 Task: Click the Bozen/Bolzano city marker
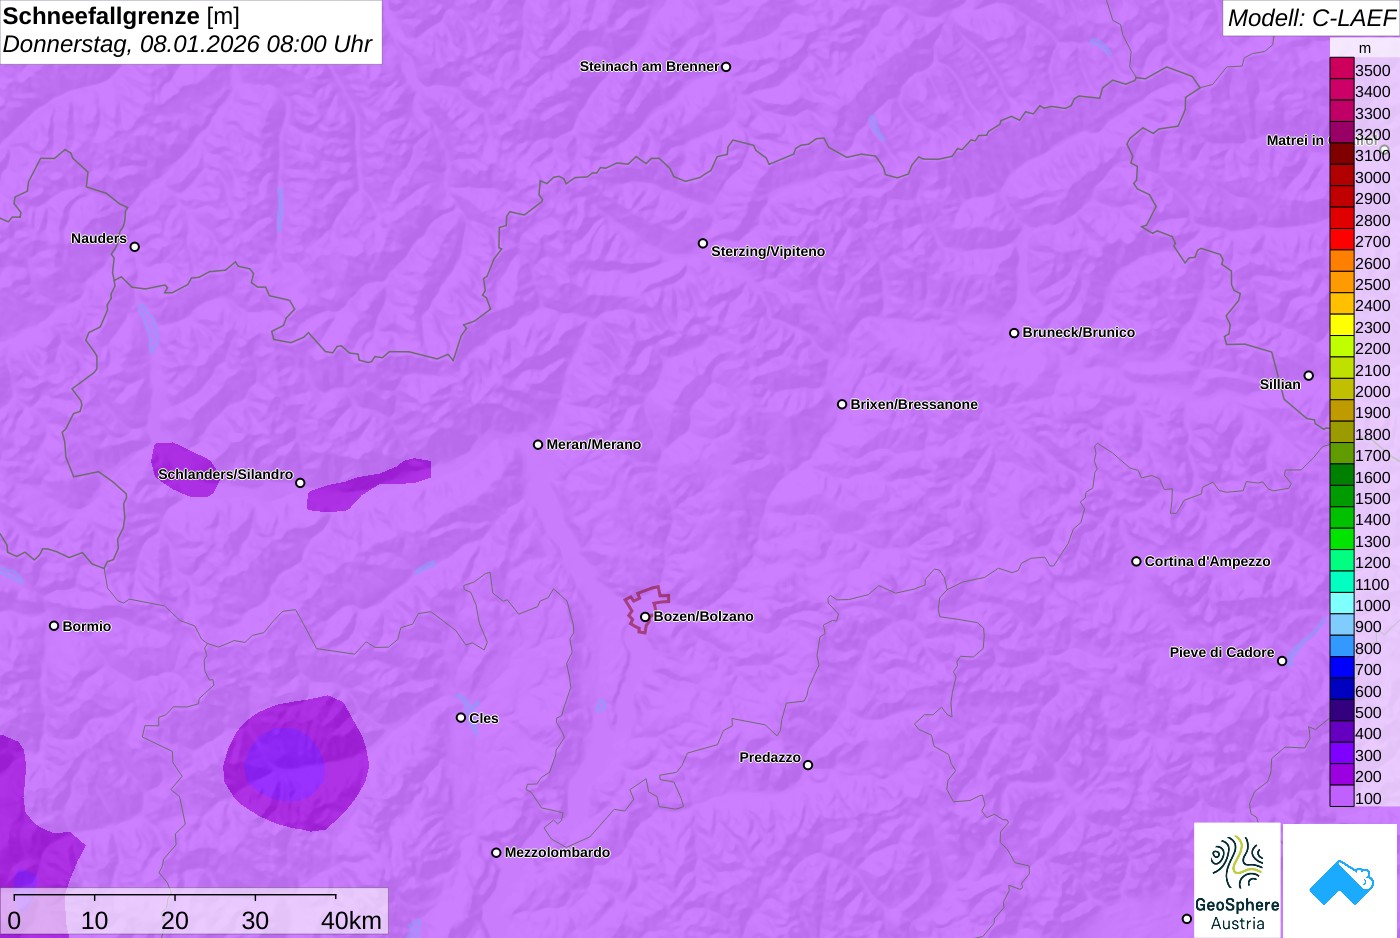tap(645, 617)
